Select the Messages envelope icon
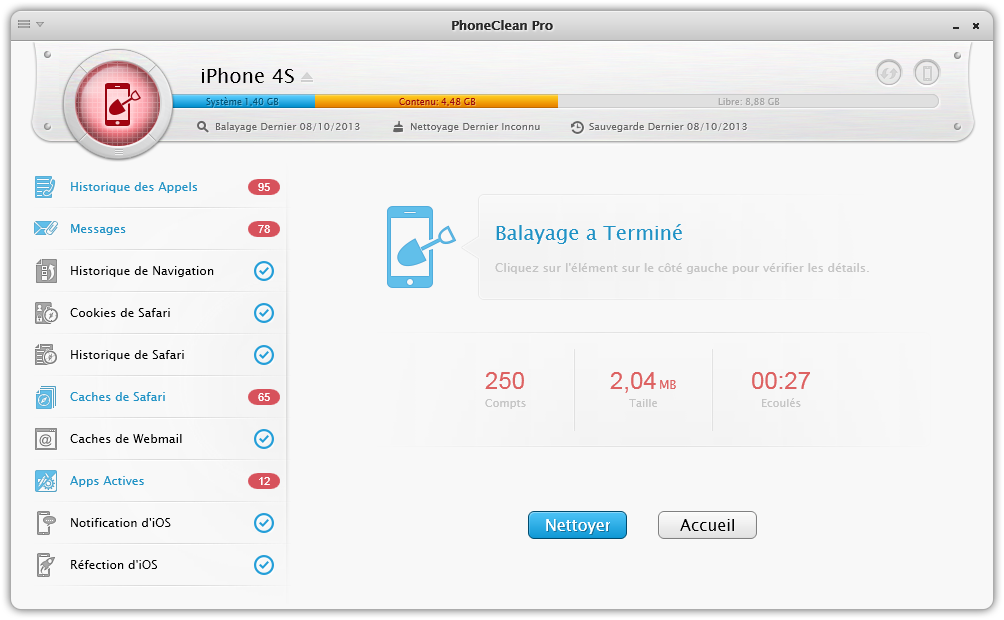This screenshot has height=620, width=1004. pyautogui.click(x=45, y=229)
